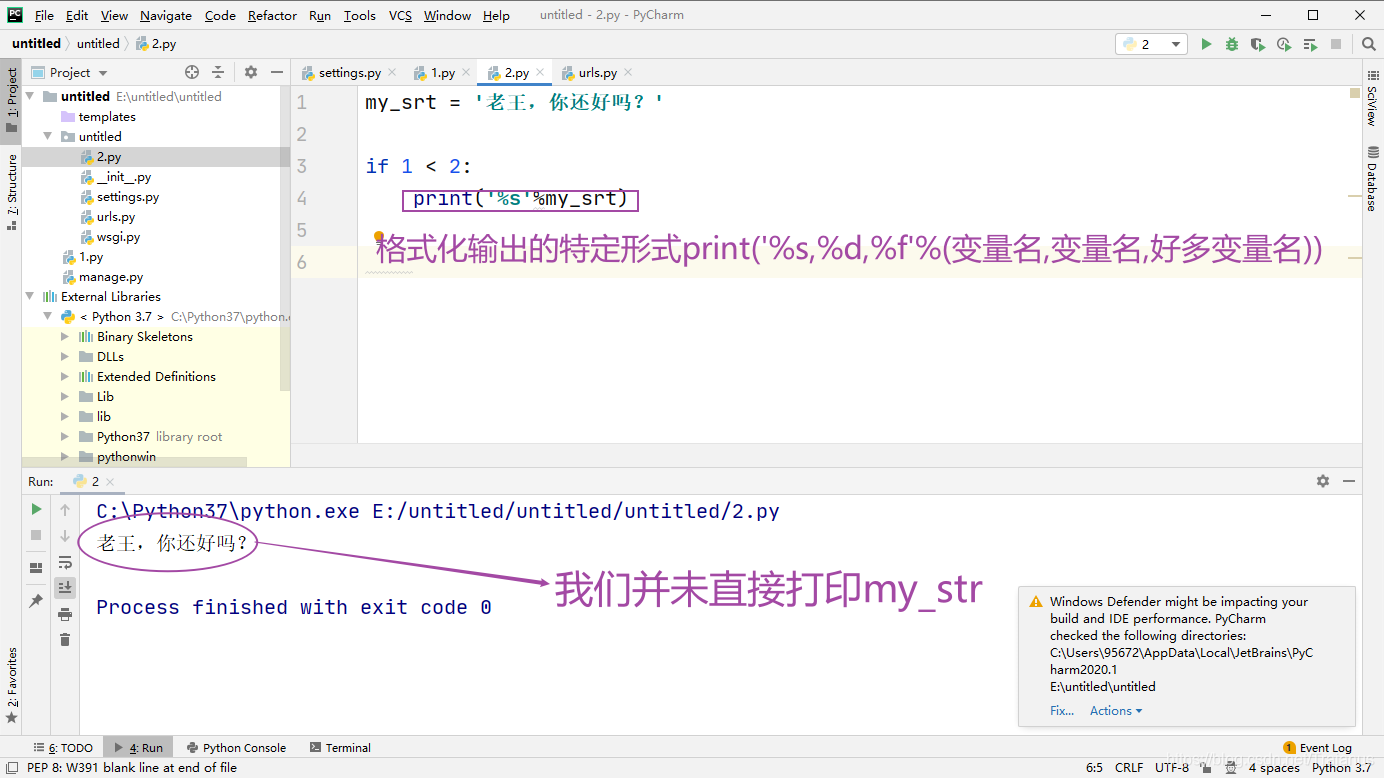Image resolution: width=1384 pixels, height=778 pixels.
Task: Click the CRLF line separator widget
Action: click(x=1129, y=768)
